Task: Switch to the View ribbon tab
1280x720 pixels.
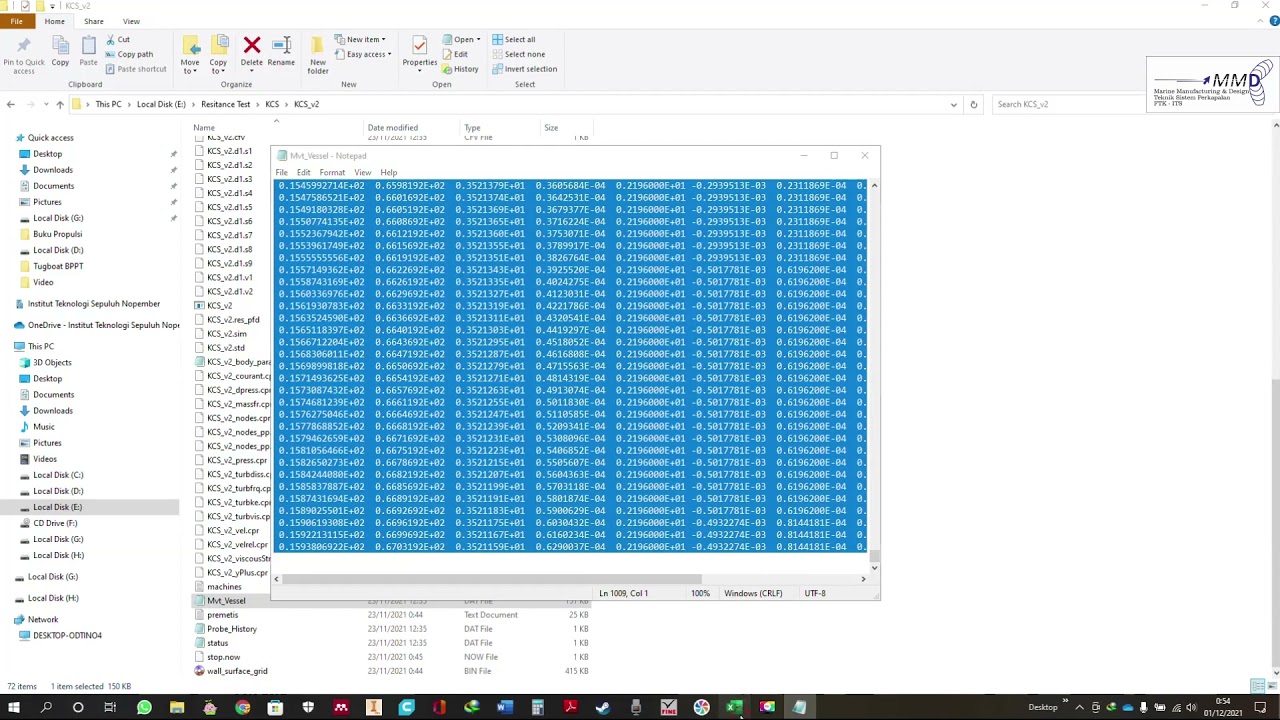Action: (x=131, y=21)
